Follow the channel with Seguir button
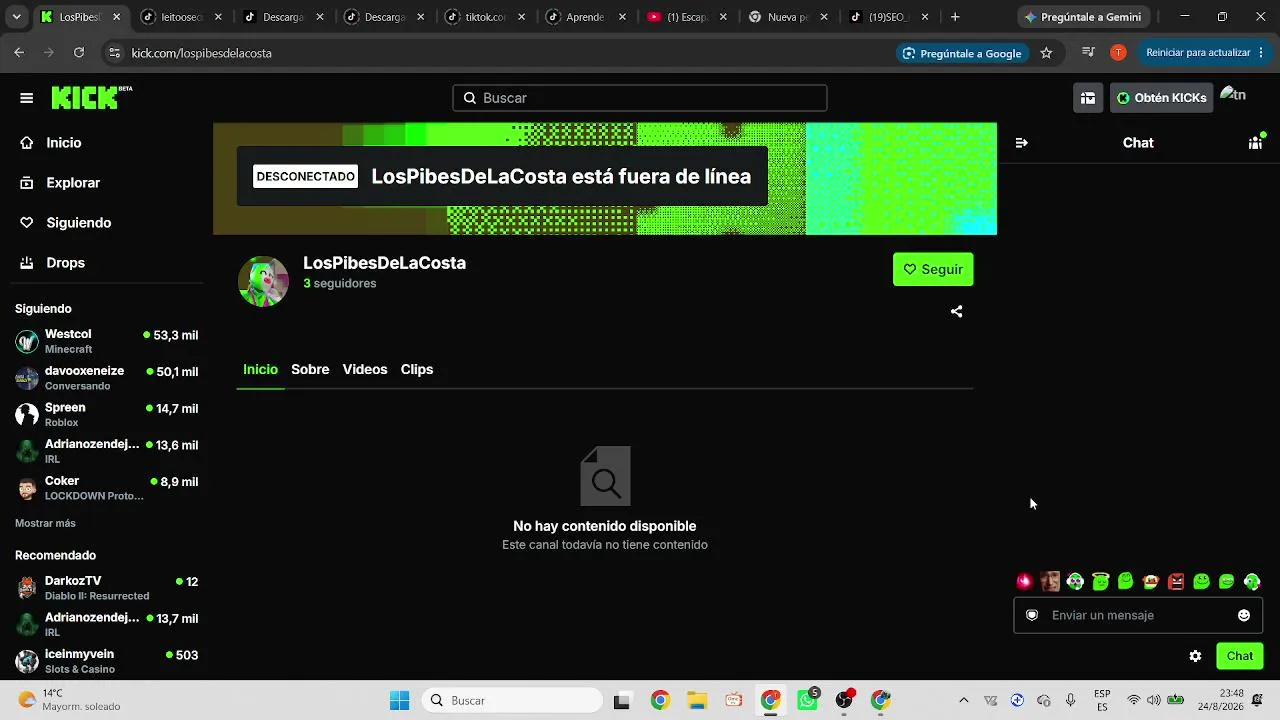 click(x=933, y=269)
